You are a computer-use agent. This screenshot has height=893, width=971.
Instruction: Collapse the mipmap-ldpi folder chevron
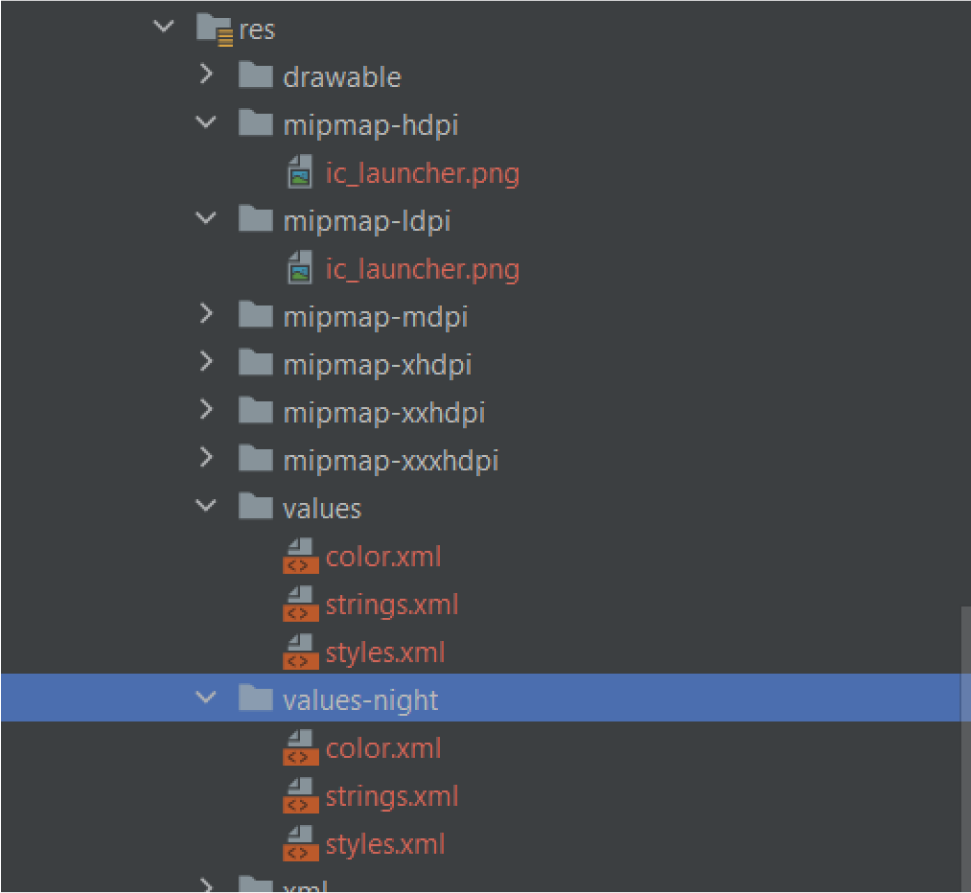tap(206, 218)
